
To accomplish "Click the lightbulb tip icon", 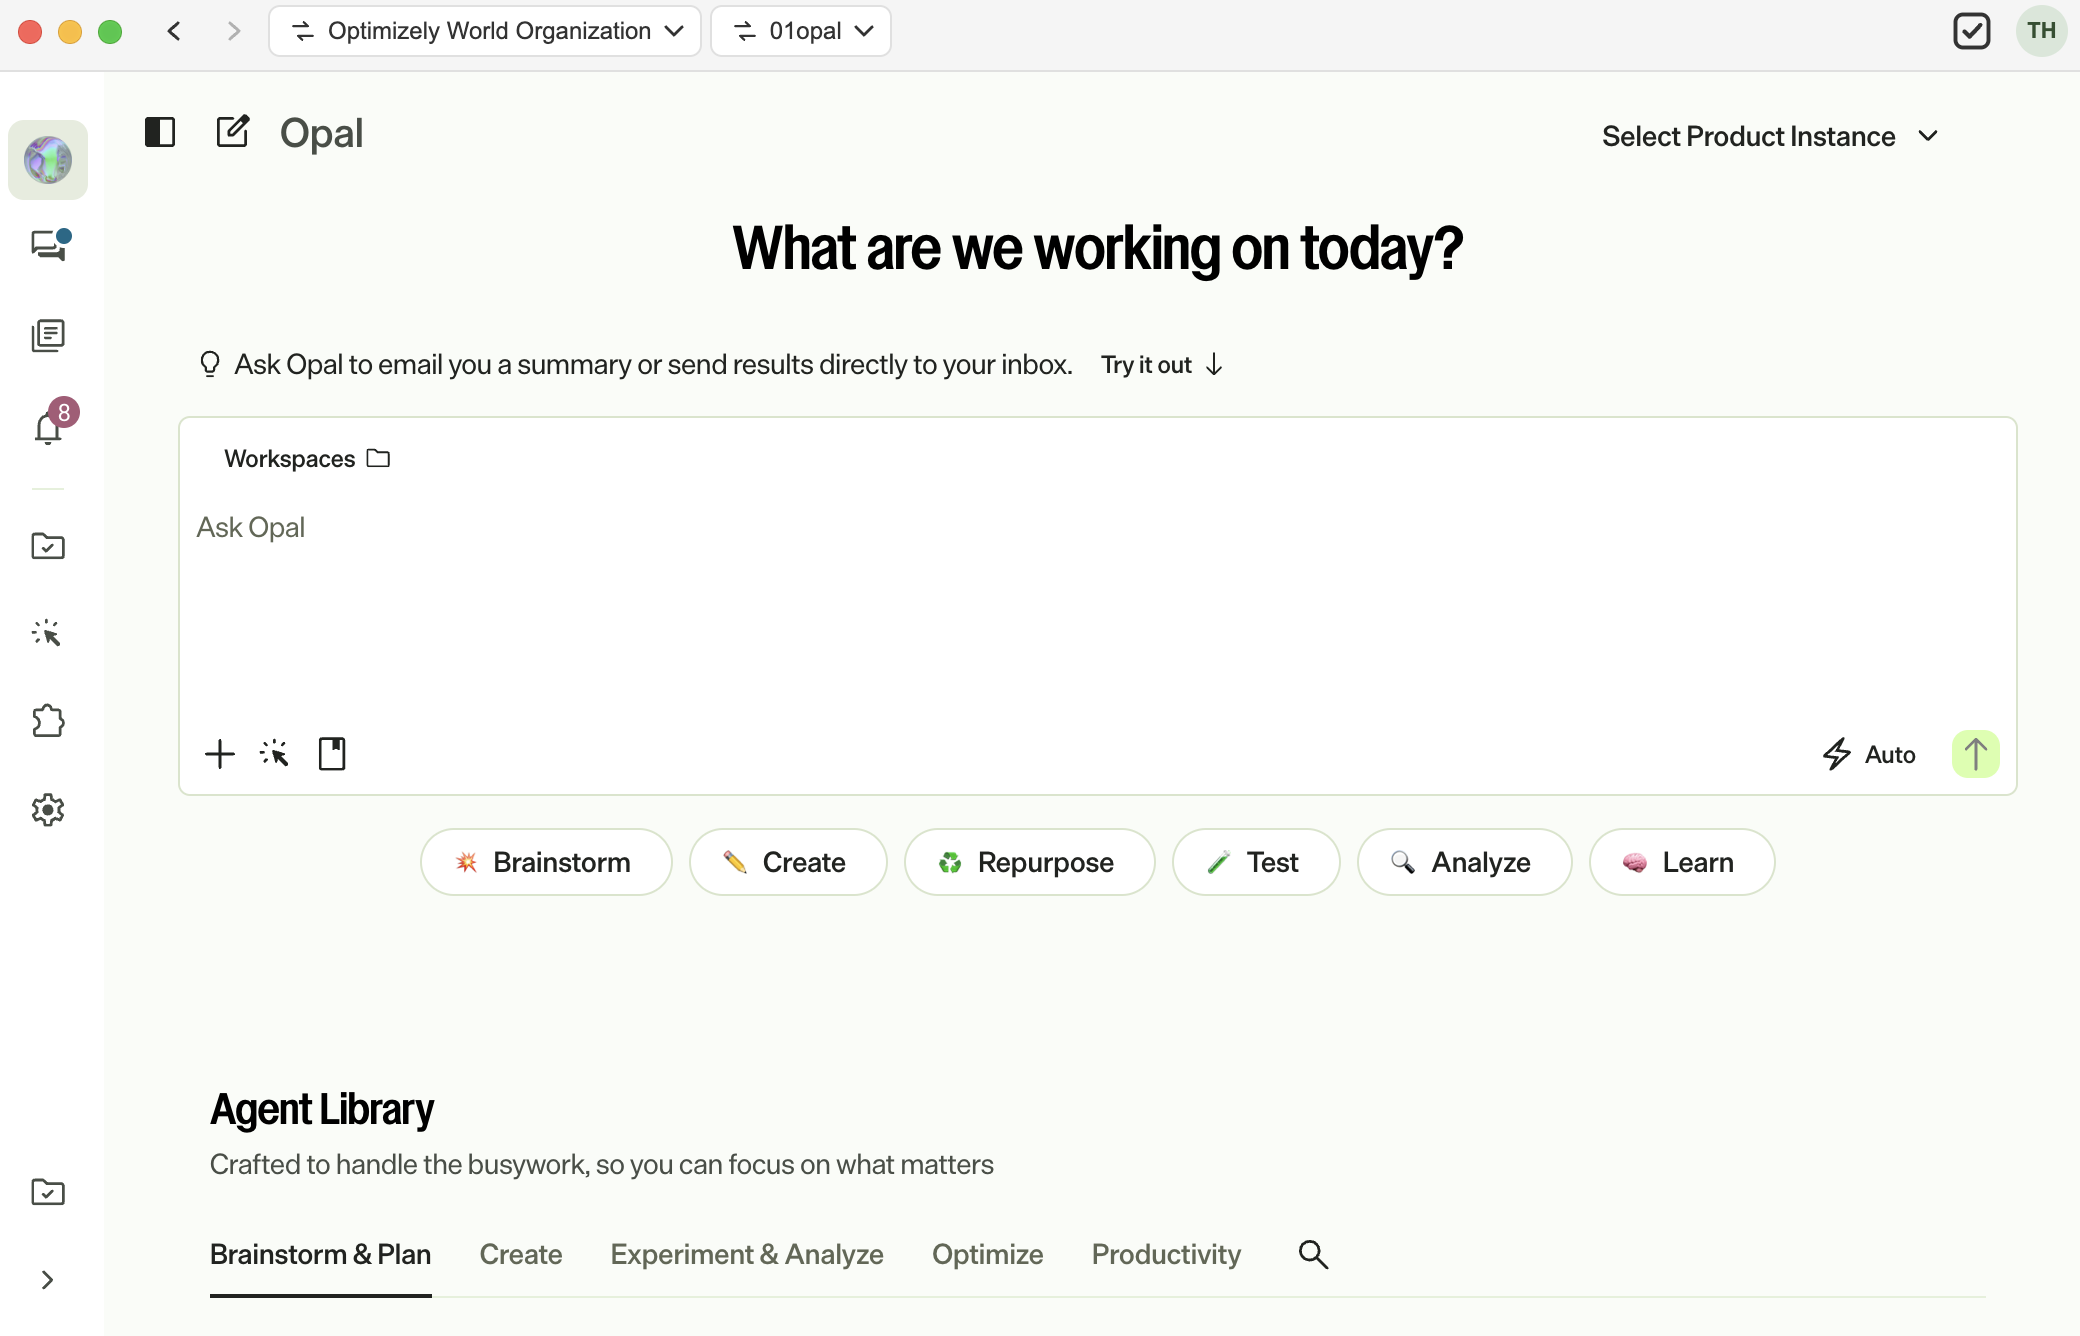I will click(210, 364).
